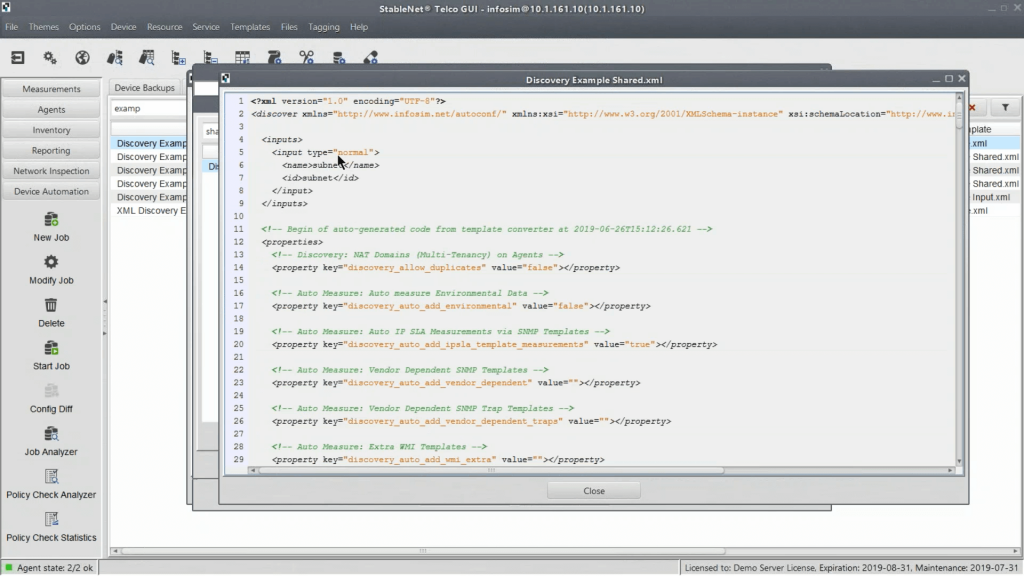Click the New Job icon

pyautogui.click(x=51, y=220)
